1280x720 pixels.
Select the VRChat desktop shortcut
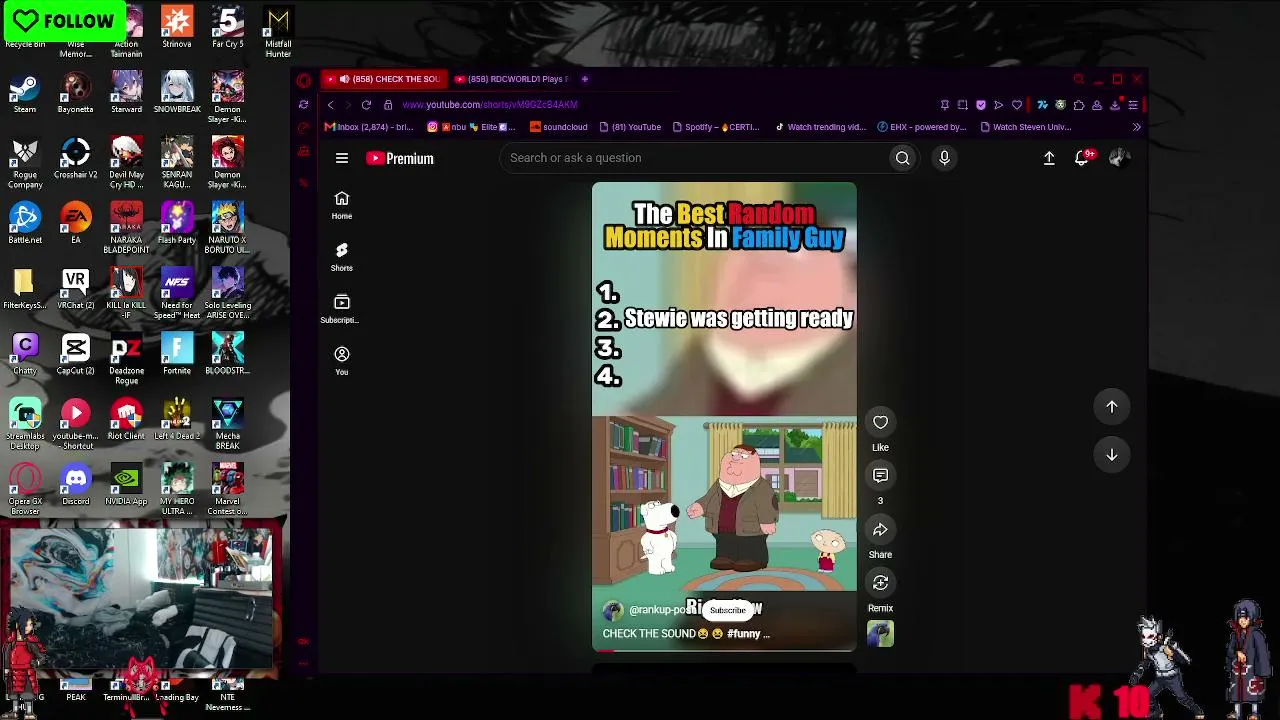tap(75, 290)
